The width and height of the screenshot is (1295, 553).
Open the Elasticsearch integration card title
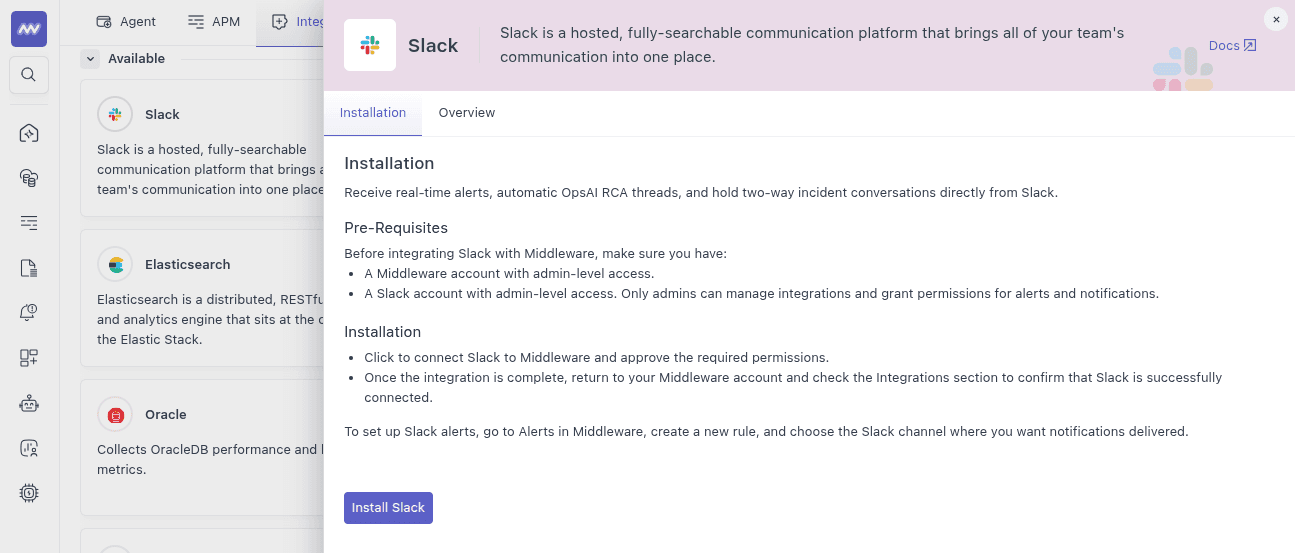pyautogui.click(x=188, y=265)
